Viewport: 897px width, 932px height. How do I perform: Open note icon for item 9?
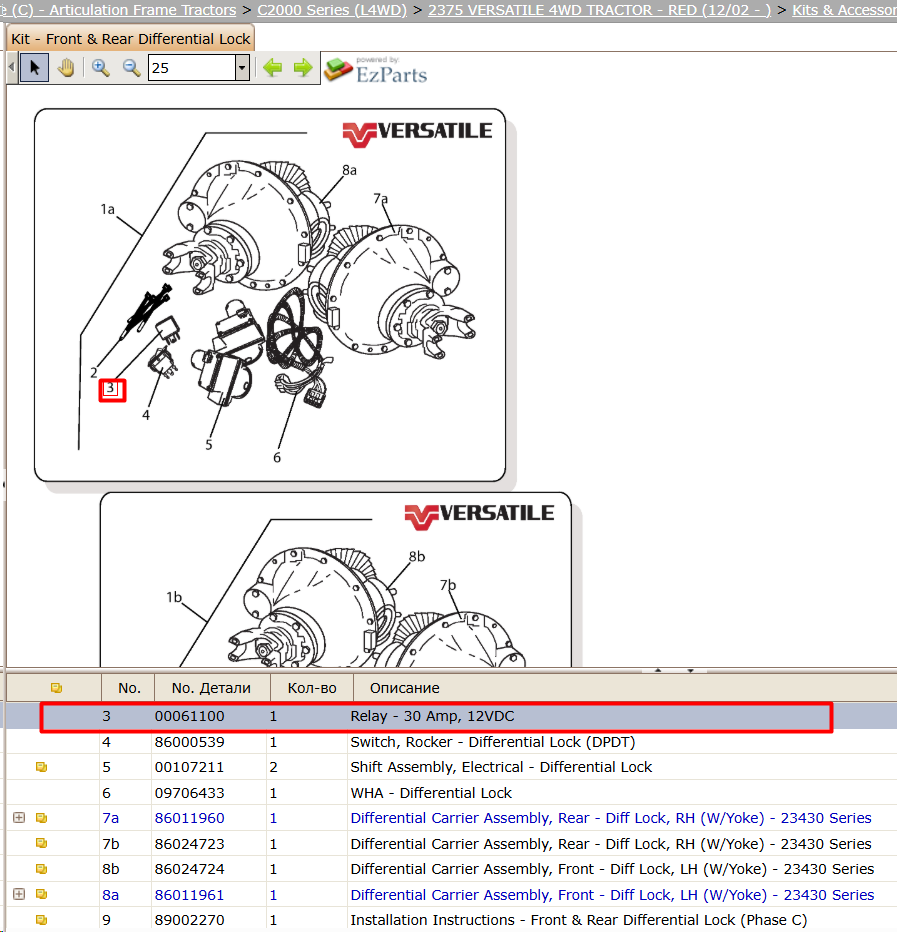(x=42, y=920)
